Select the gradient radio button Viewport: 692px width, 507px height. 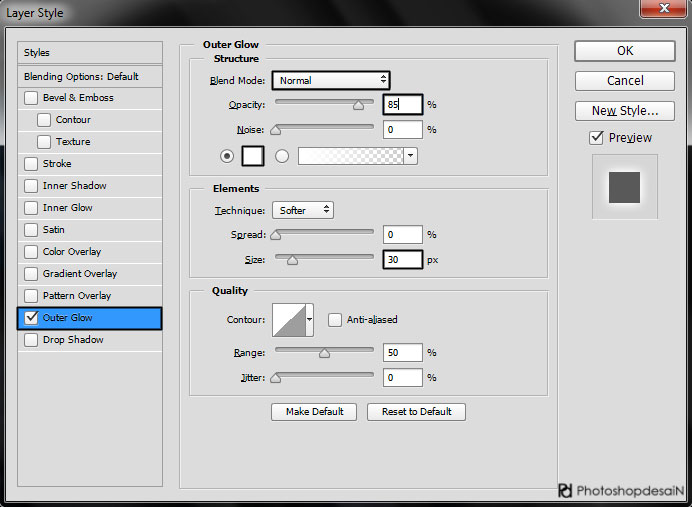[x=282, y=156]
